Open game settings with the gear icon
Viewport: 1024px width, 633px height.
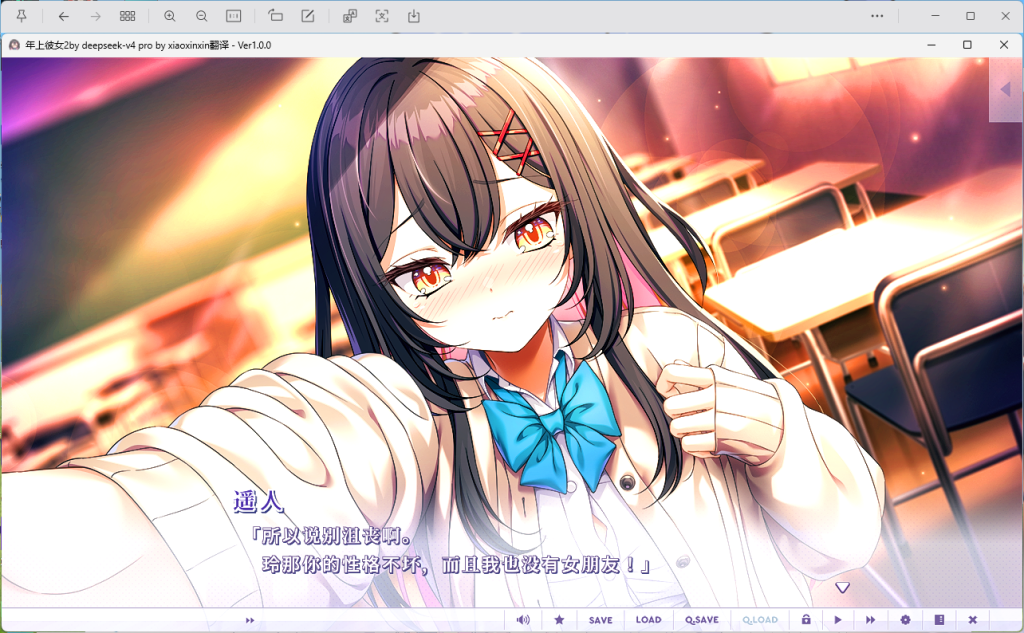click(905, 620)
